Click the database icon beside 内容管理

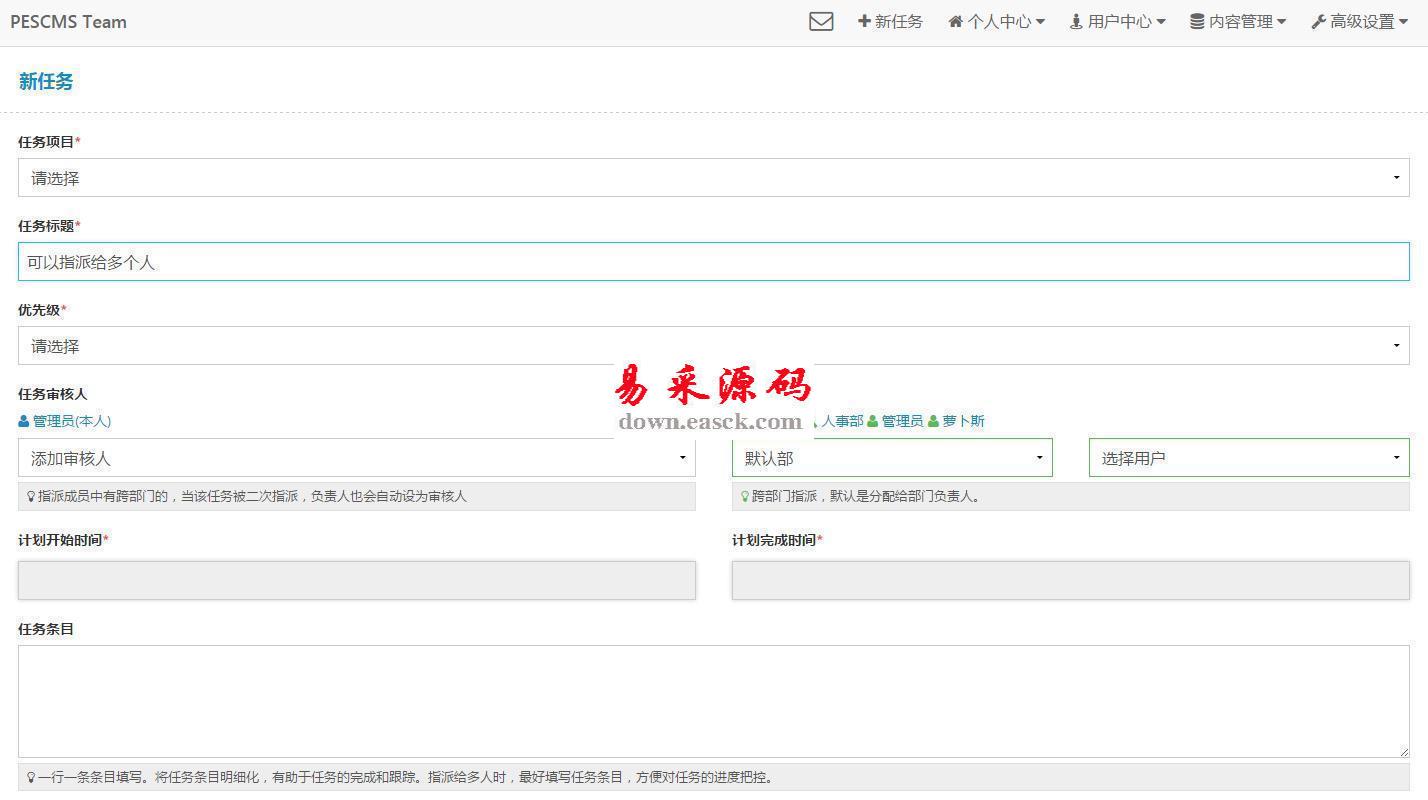pos(1197,22)
